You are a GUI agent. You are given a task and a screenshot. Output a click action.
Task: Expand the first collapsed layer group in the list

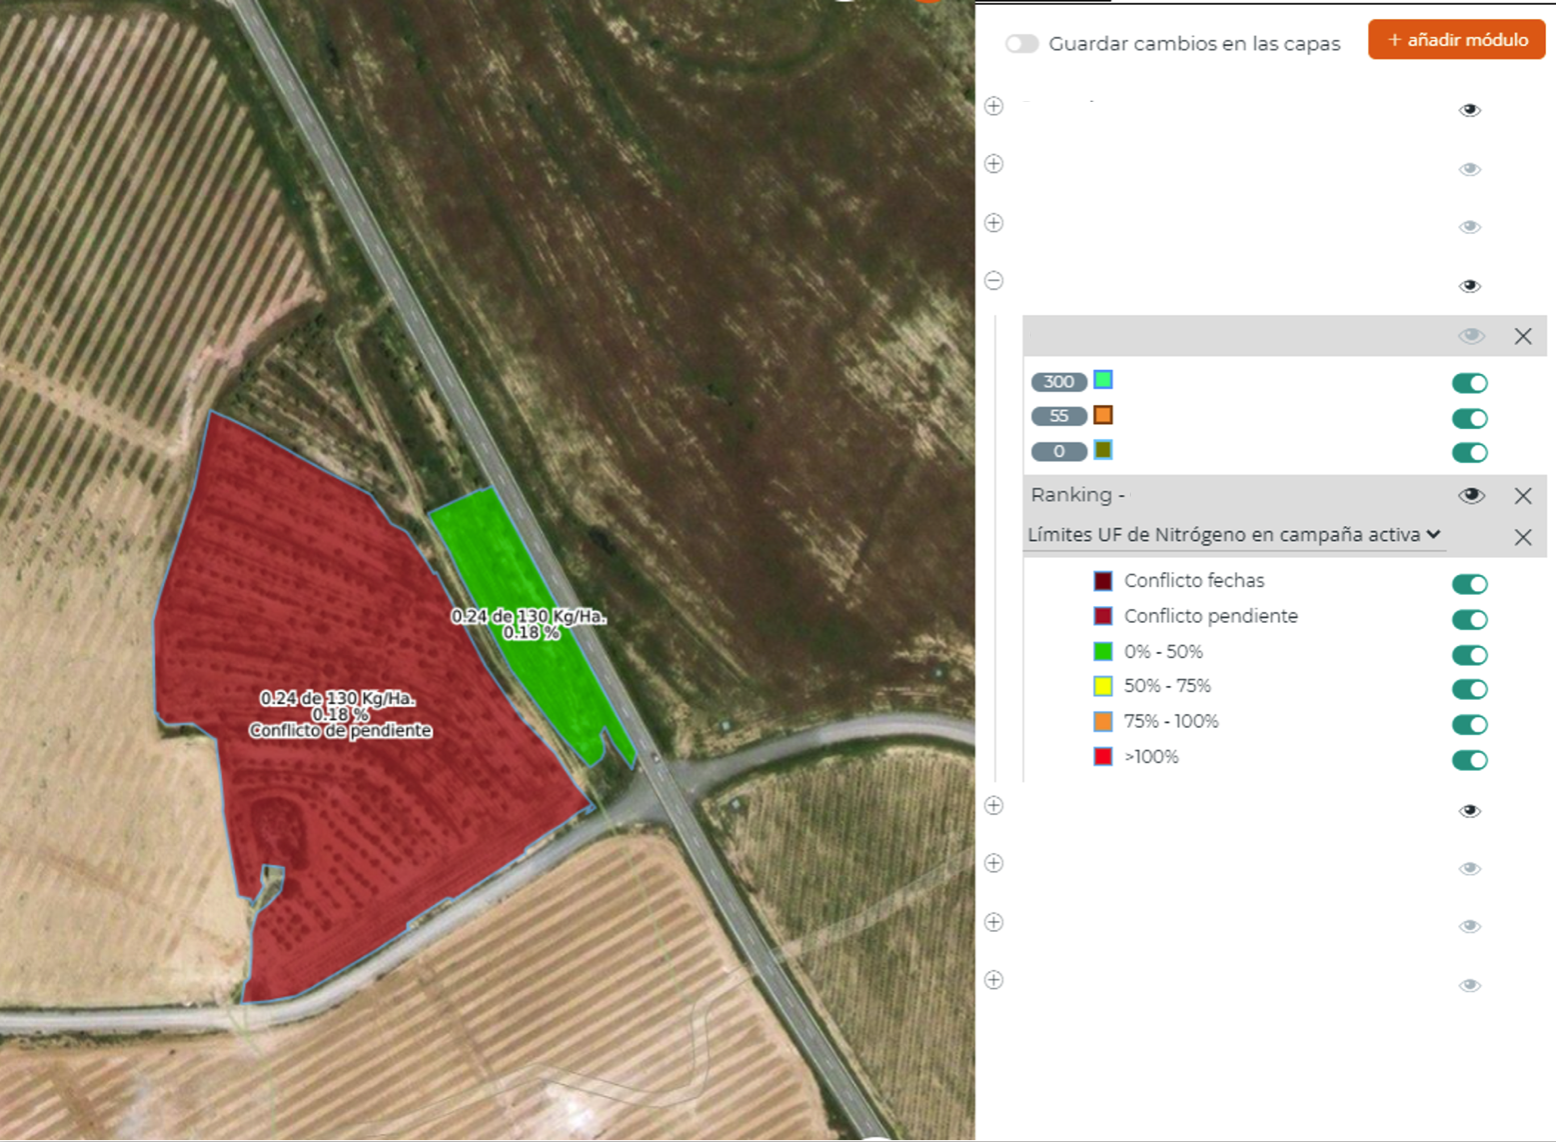(994, 106)
